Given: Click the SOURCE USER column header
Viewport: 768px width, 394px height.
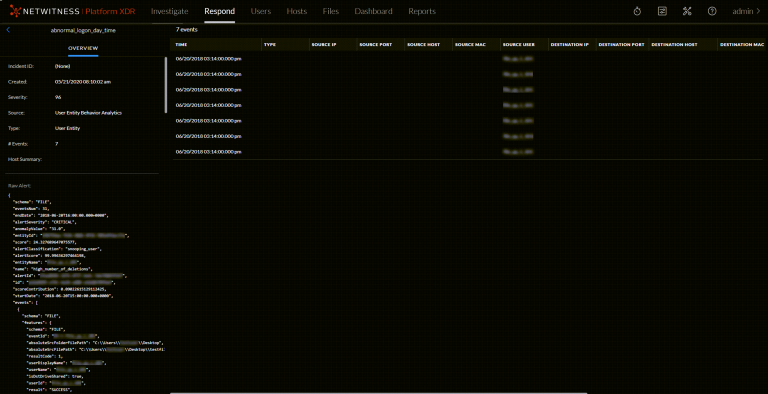Looking at the screenshot, I should point(518,45).
